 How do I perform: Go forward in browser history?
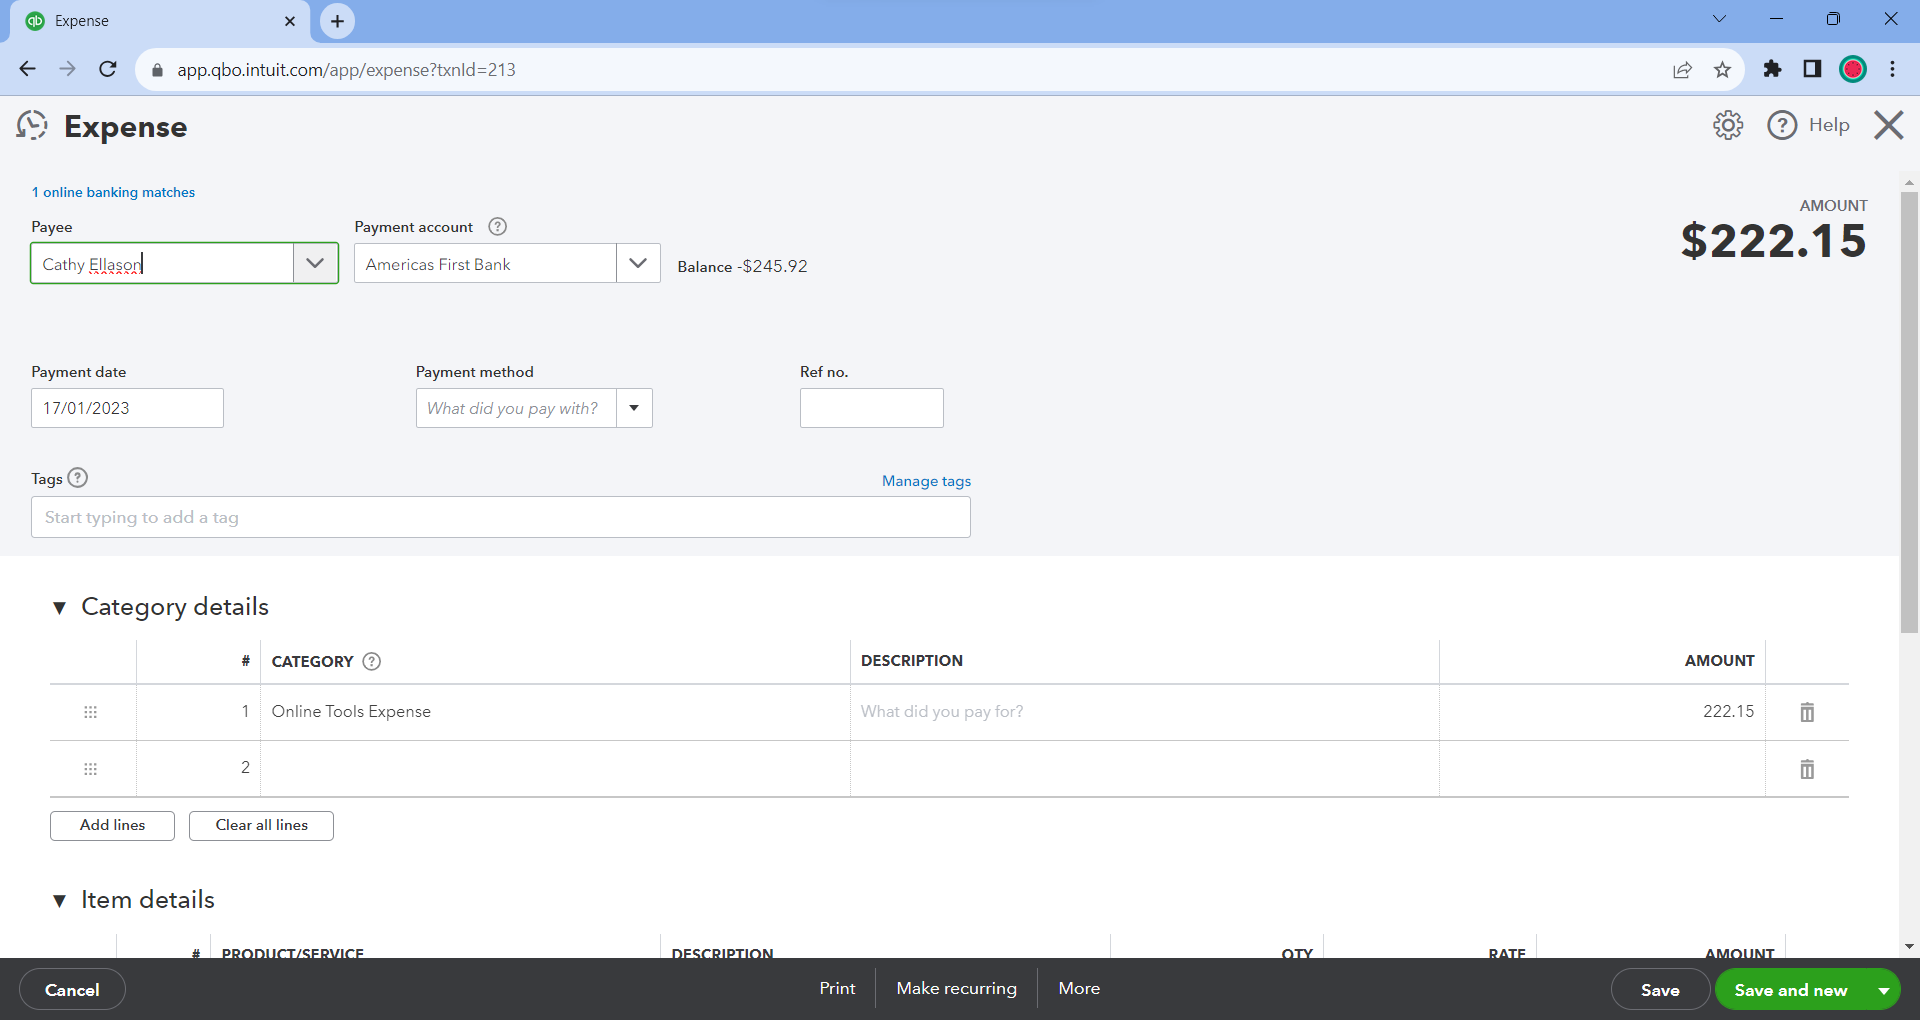click(x=67, y=69)
